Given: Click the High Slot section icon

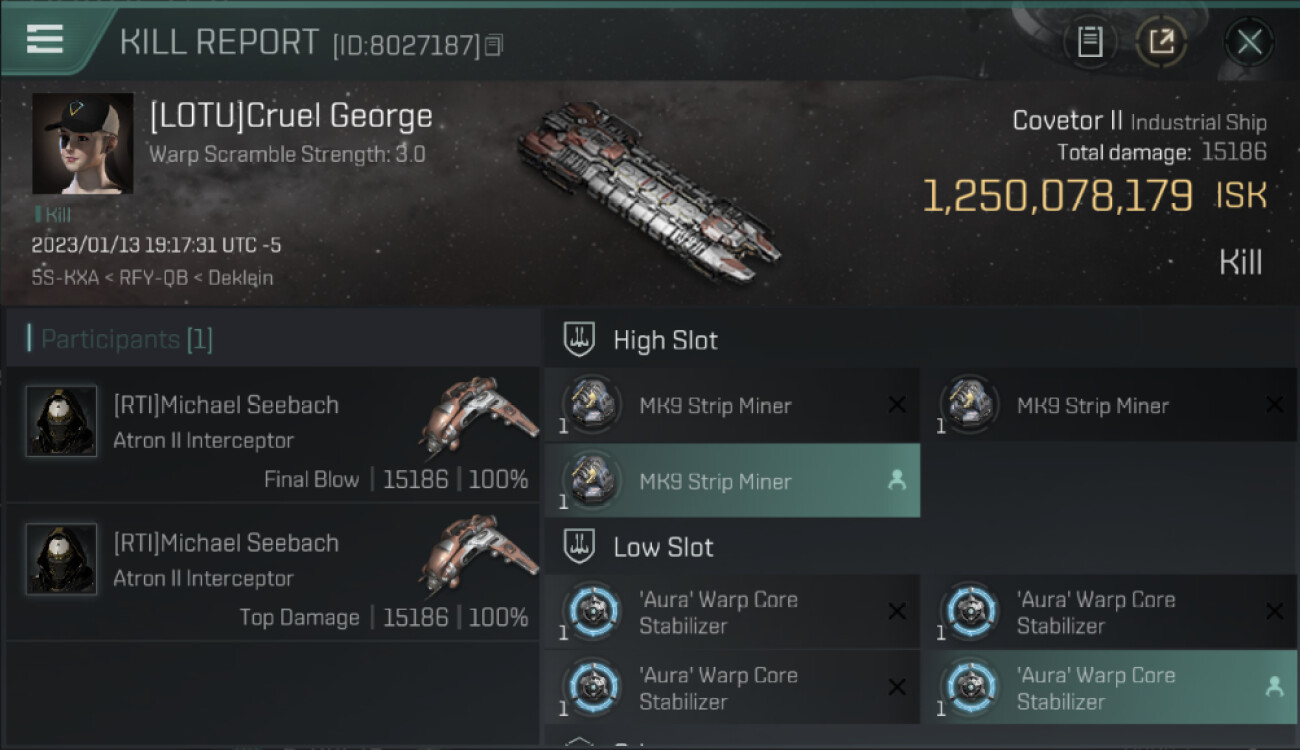Looking at the screenshot, I should [x=580, y=340].
